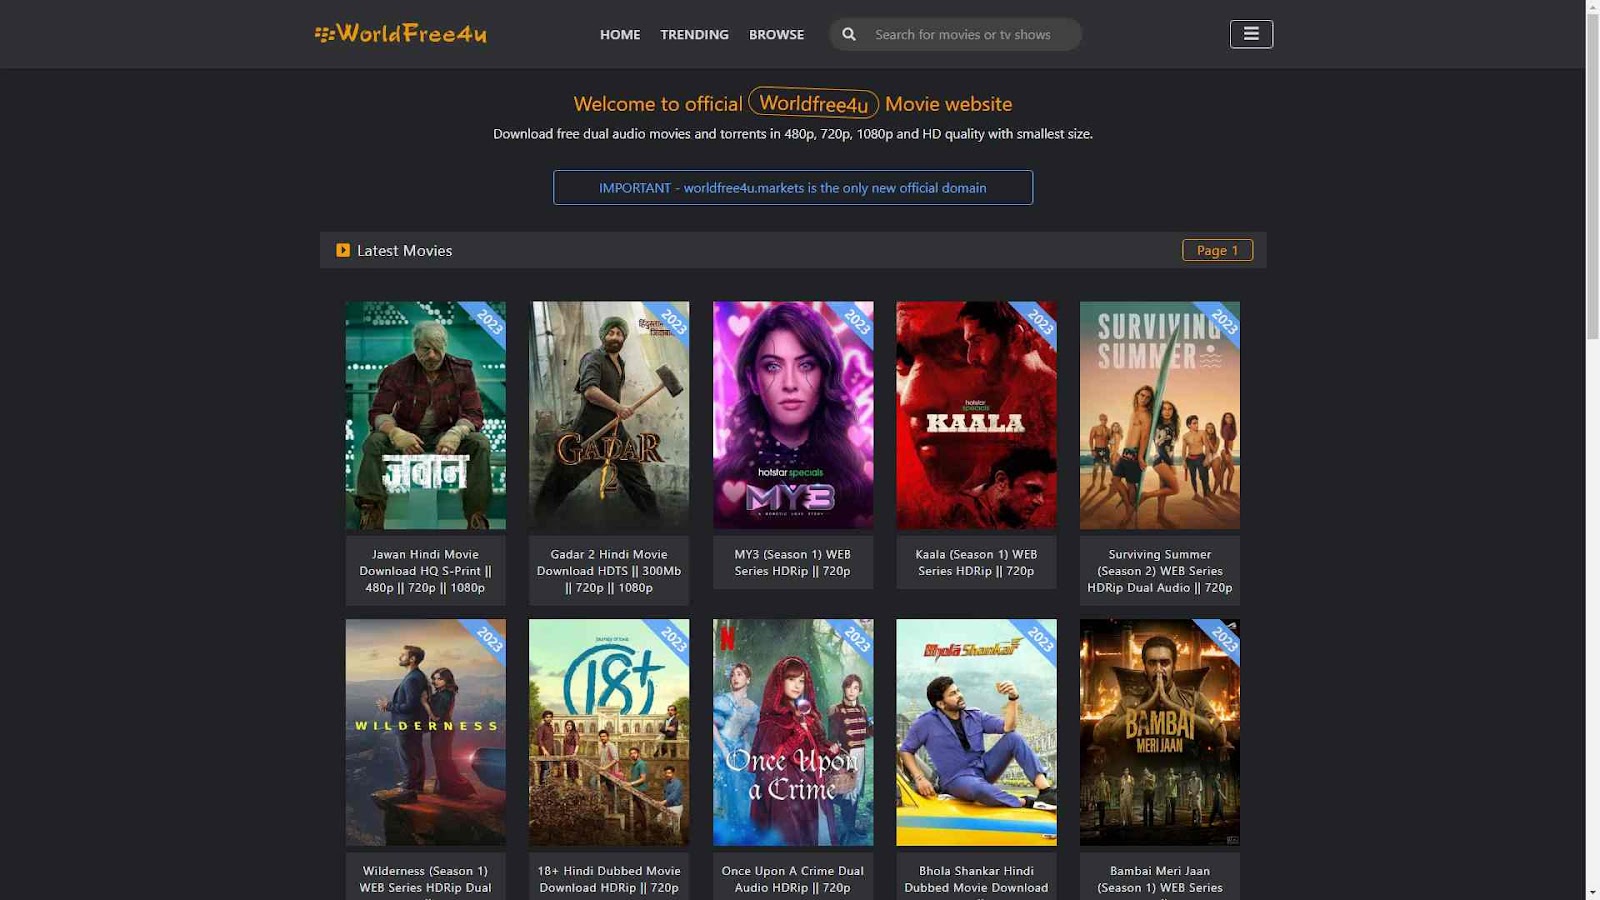Image resolution: width=1600 pixels, height=900 pixels.
Task: Click the Worldfree4u badge in the heading
Action: click(x=813, y=103)
